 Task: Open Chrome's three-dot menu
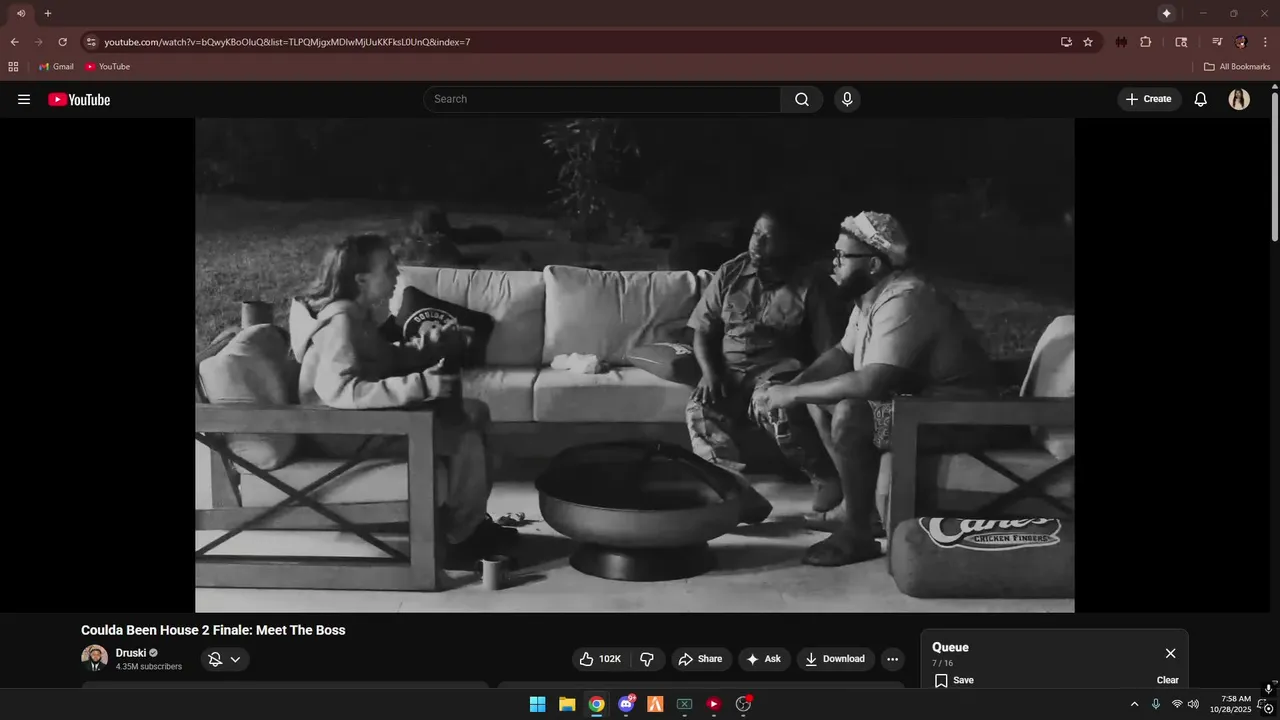(x=1264, y=42)
